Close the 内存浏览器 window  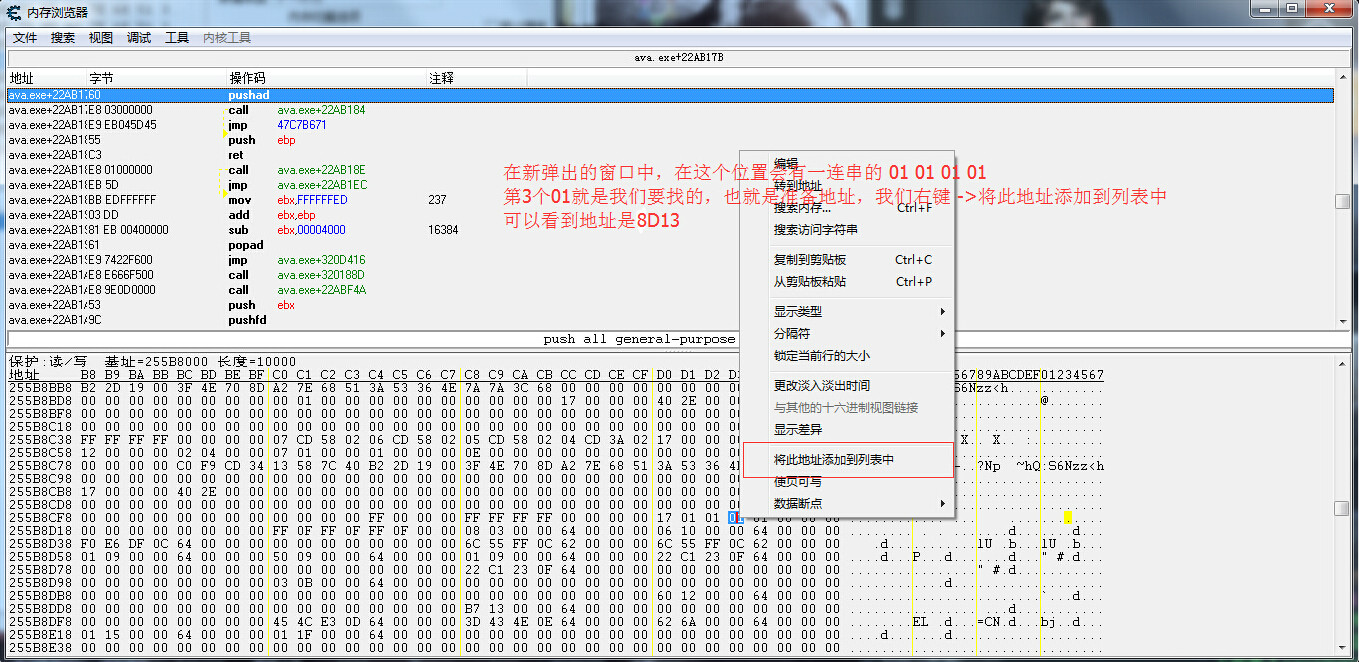[1327, 9]
